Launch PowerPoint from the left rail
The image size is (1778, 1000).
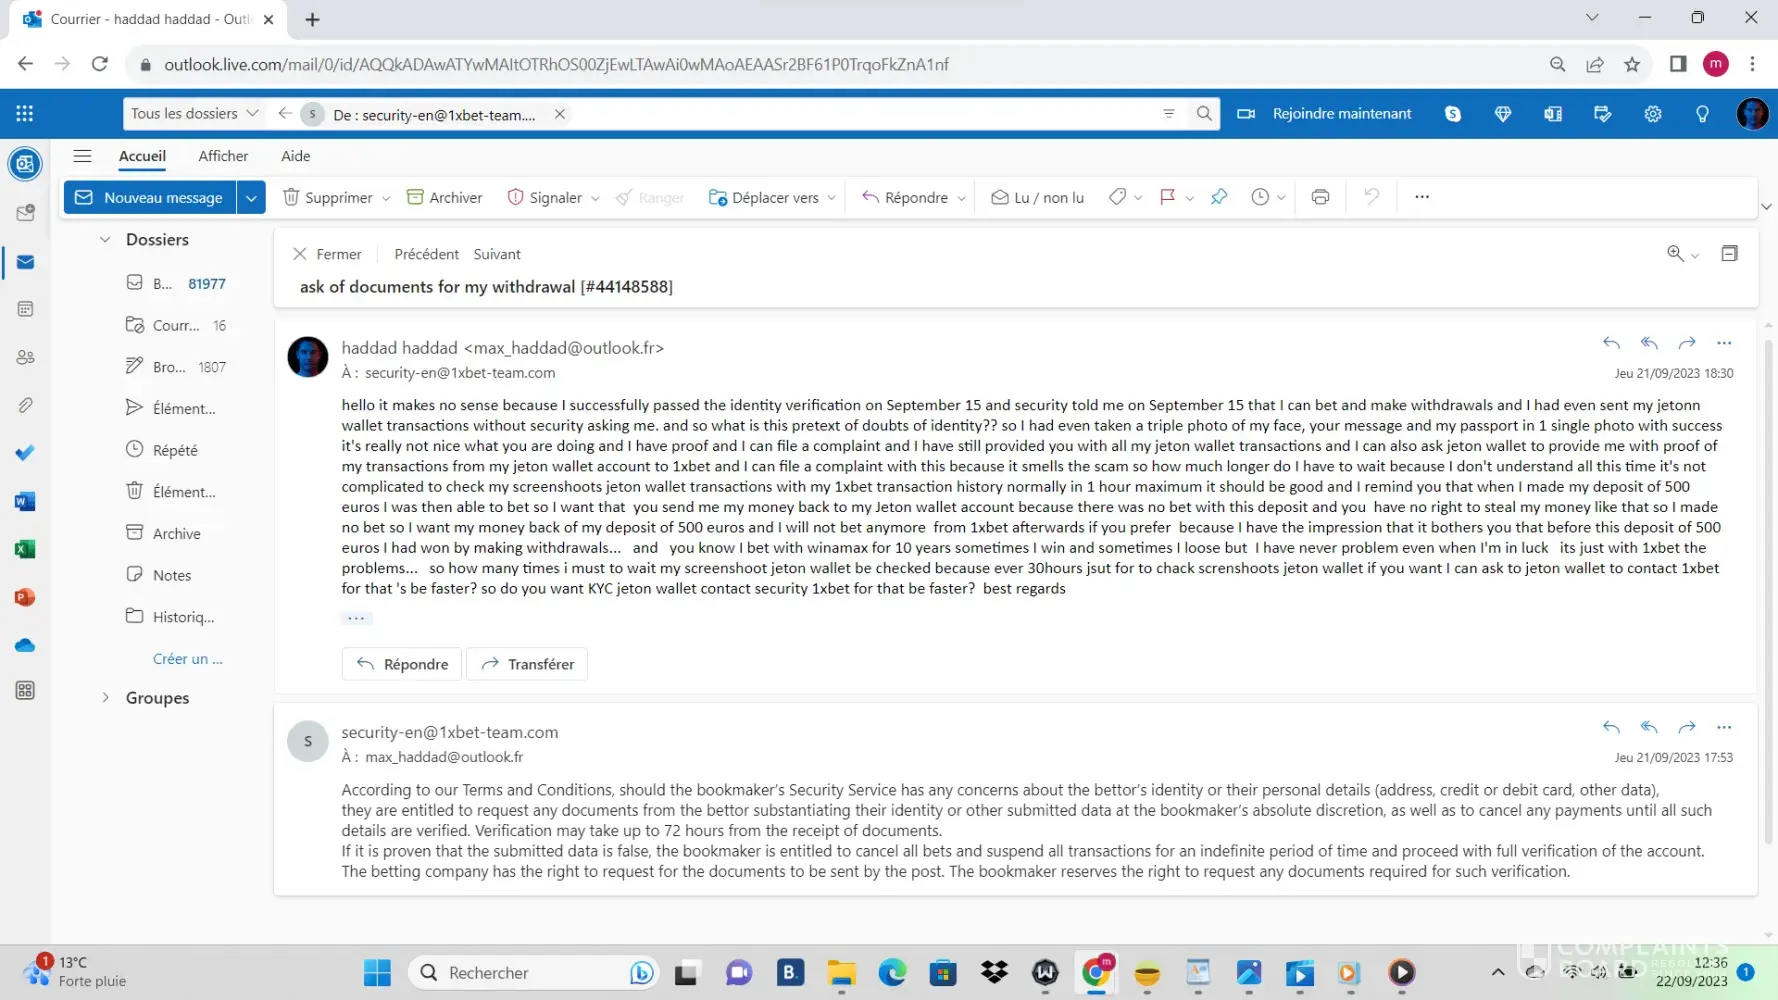tap(26, 597)
